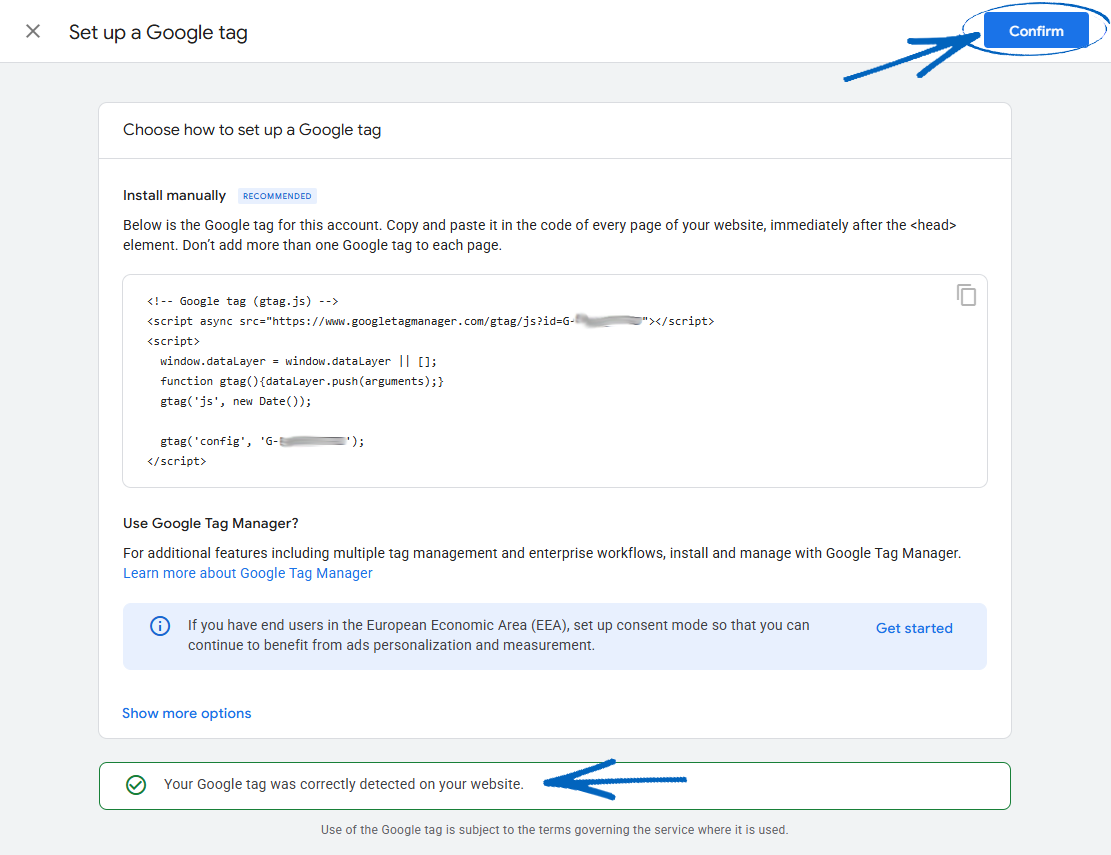
Task: Click the Use Google Tag Manager? heading
Action: (210, 523)
